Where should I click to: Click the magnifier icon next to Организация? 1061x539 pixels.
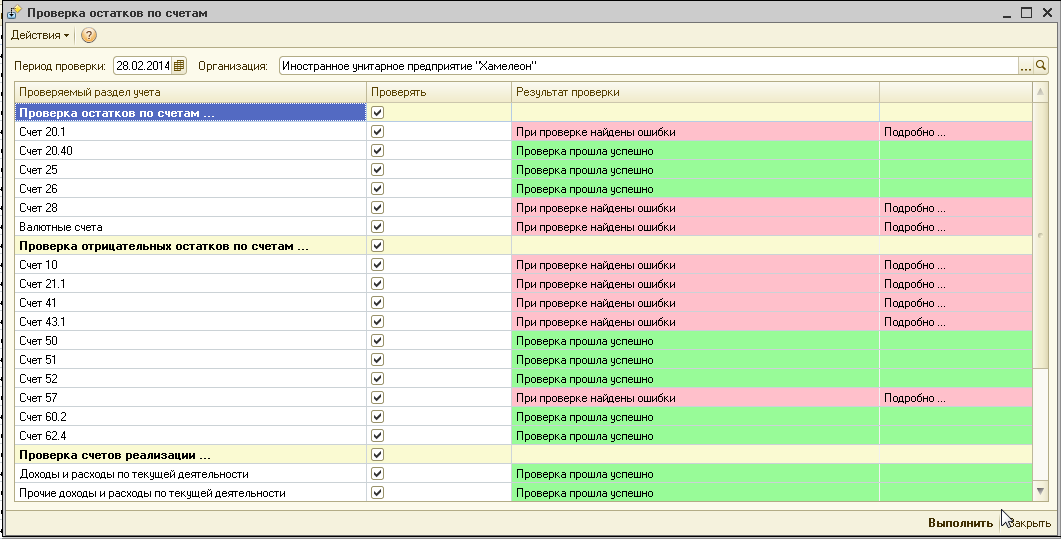point(1041,66)
